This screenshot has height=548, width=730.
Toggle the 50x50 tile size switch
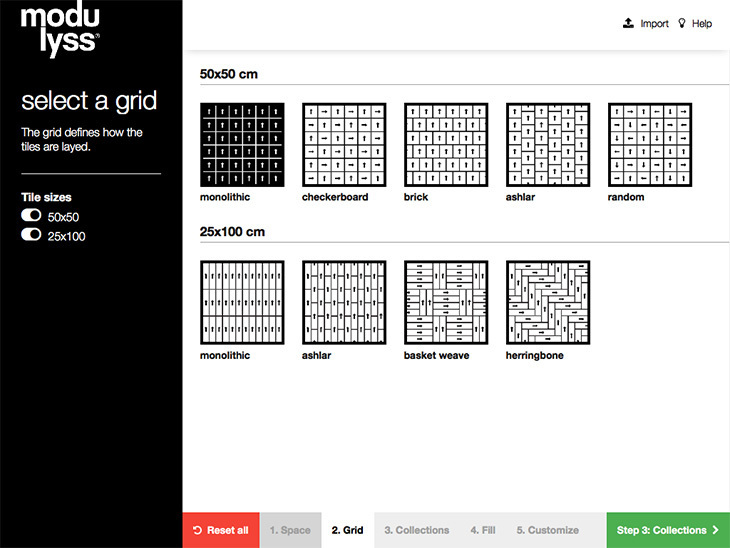click(x=31, y=215)
